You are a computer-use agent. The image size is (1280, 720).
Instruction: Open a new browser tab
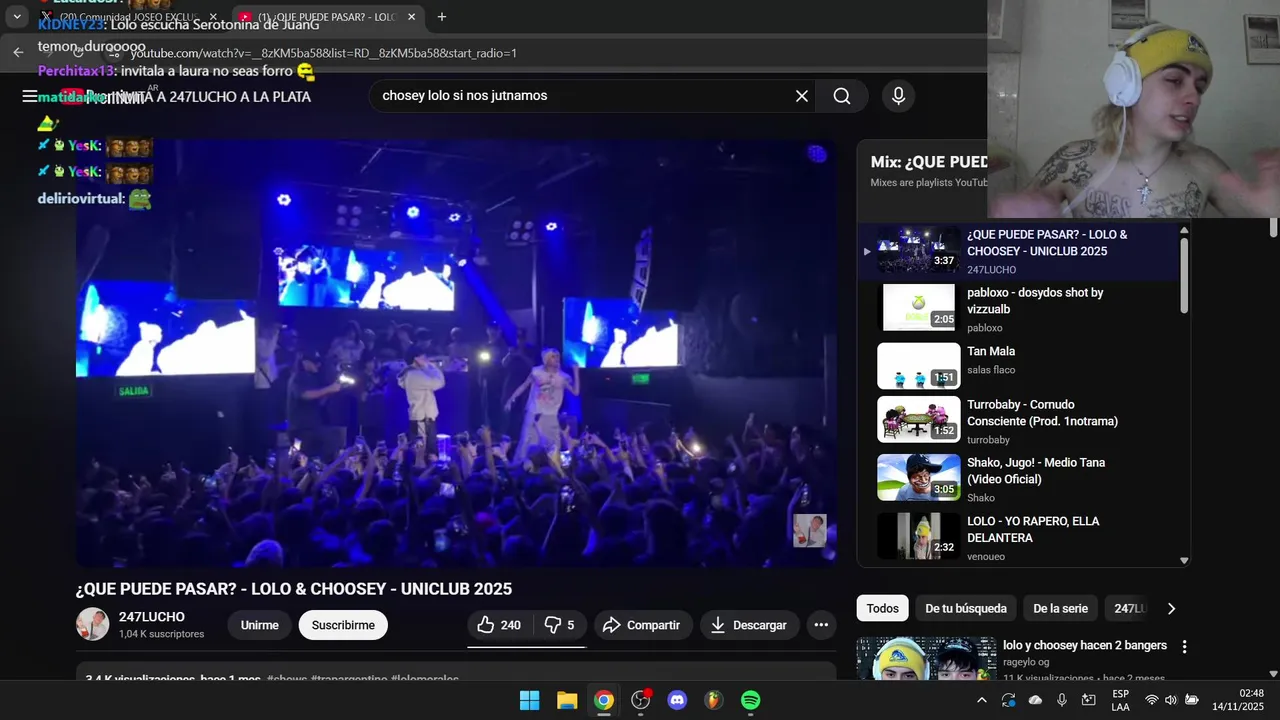[x=442, y=17]
